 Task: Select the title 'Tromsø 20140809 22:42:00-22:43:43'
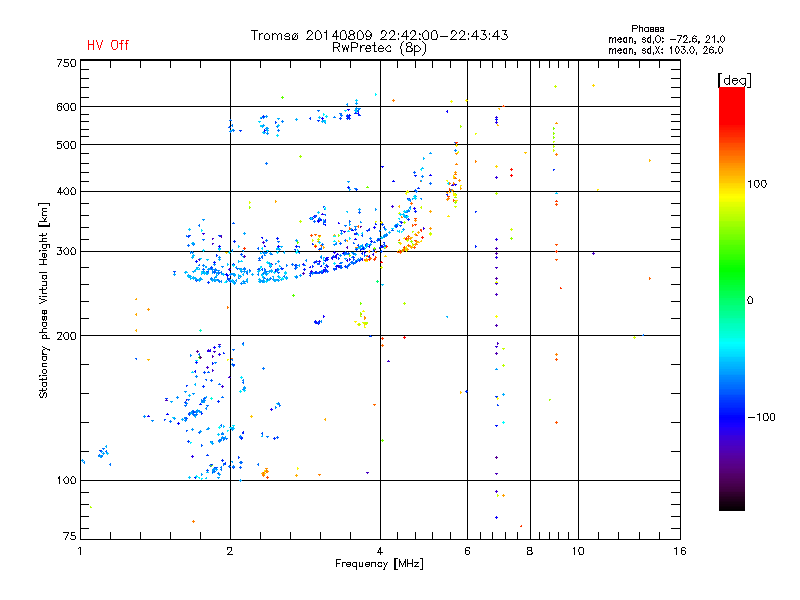coord(379,35)
